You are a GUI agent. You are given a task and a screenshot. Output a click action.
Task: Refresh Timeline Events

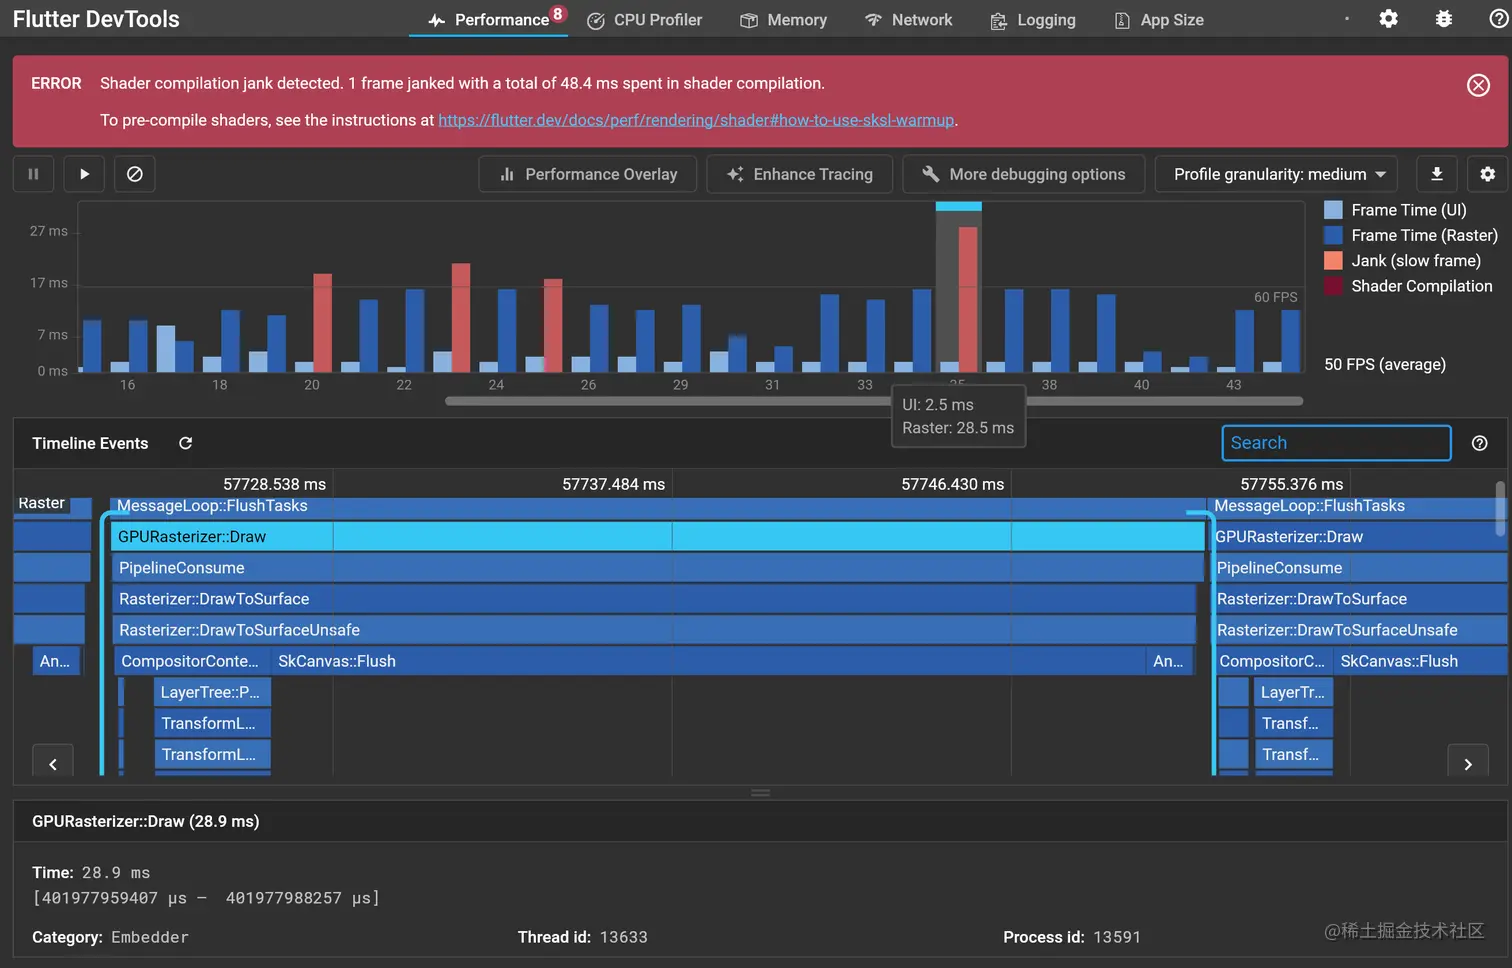[x=185, y=443]
